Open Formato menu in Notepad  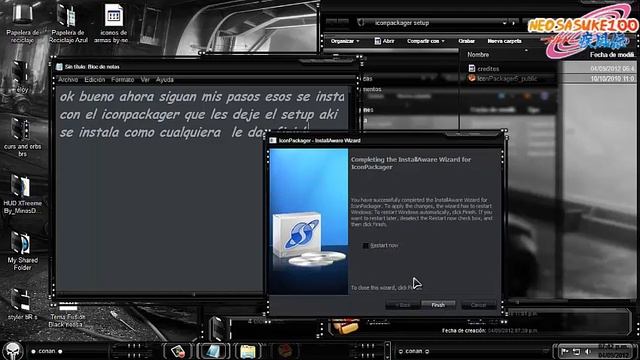click(123, 80)
